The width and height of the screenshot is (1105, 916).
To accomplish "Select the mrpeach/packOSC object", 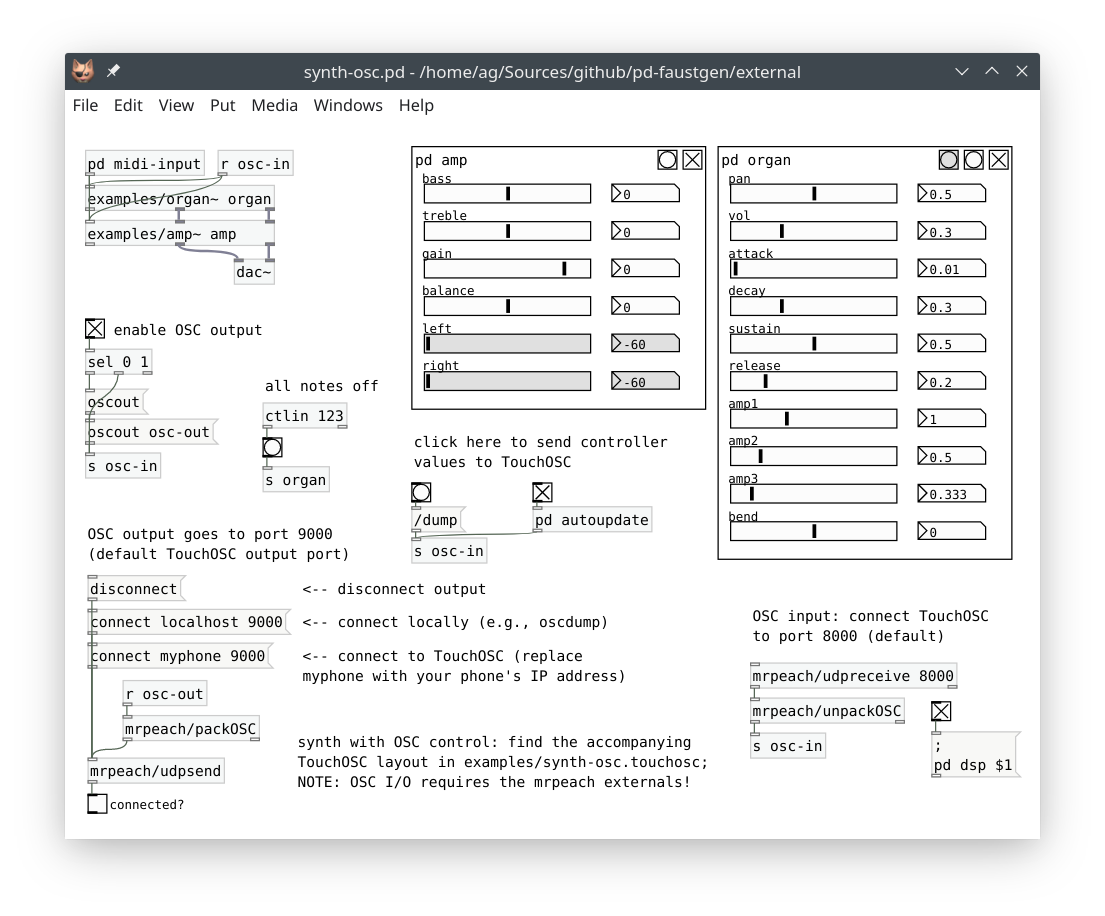I will coord(191,729).
